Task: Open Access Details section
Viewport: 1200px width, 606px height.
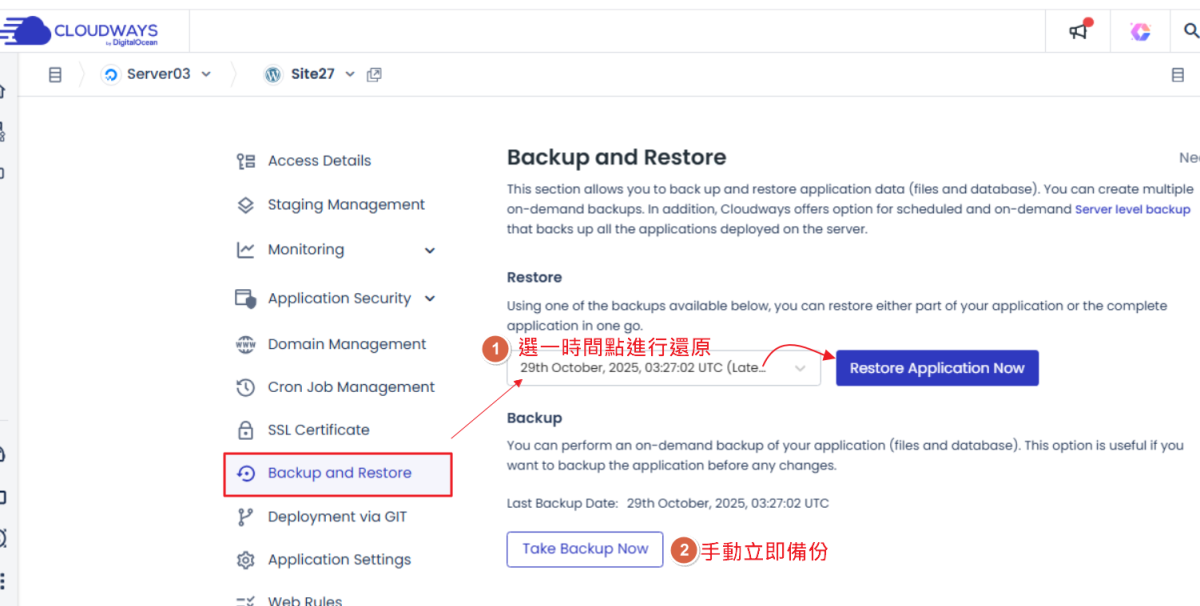Action: pos(318,161)
